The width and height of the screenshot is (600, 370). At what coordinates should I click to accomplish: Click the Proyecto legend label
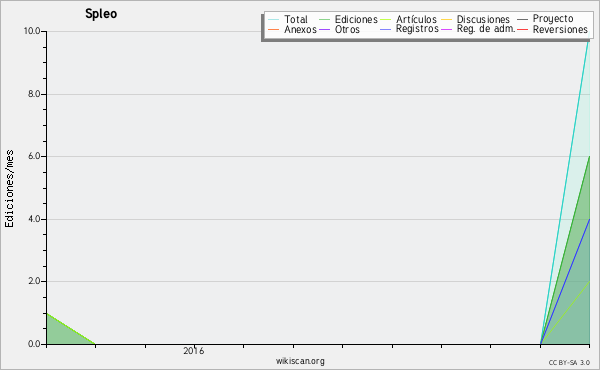(553, 19)
